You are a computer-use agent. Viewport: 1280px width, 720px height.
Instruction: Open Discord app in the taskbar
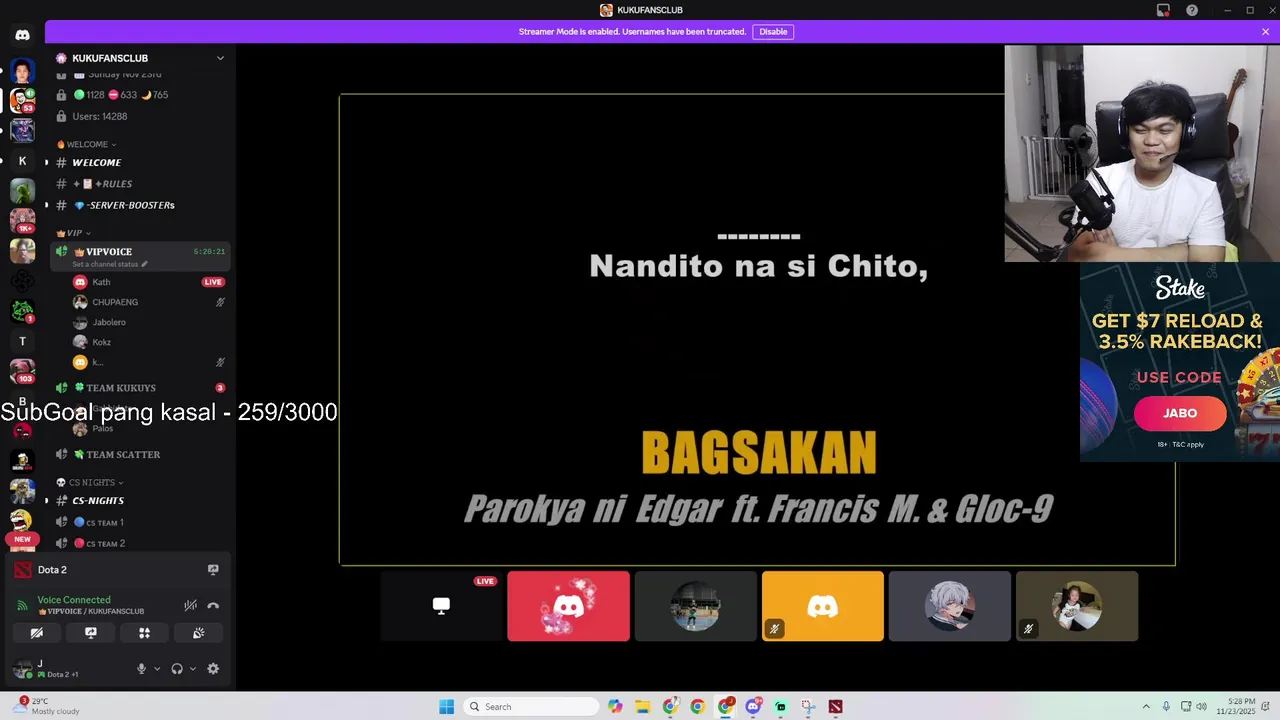click(753, 707)
